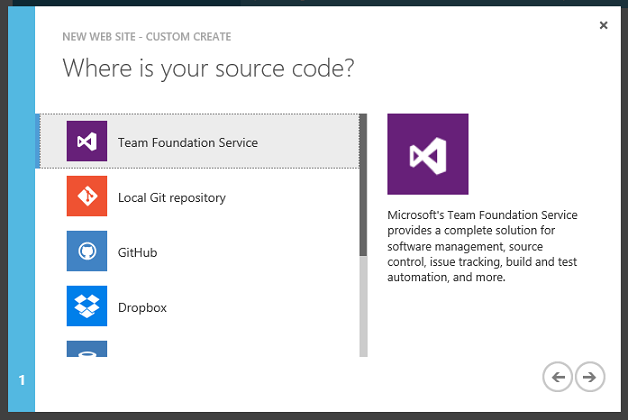Pick the GitHub text entry
The height and width of the screenshot is (420, 628).
(137, 253)
